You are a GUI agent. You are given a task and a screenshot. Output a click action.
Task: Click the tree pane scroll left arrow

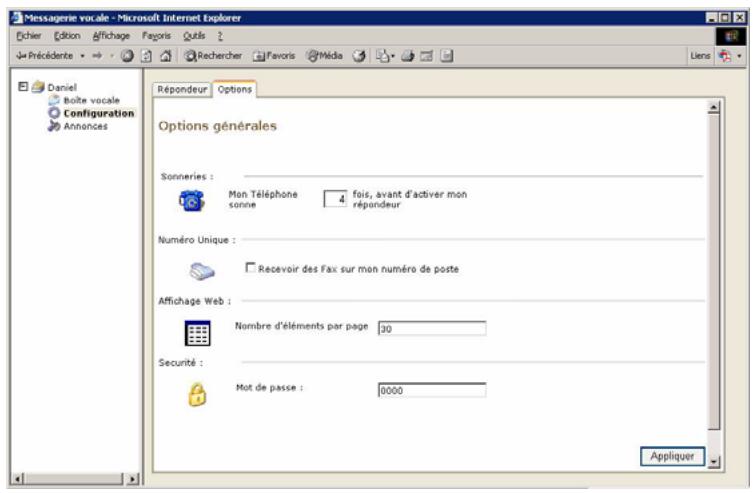[17, 479]
